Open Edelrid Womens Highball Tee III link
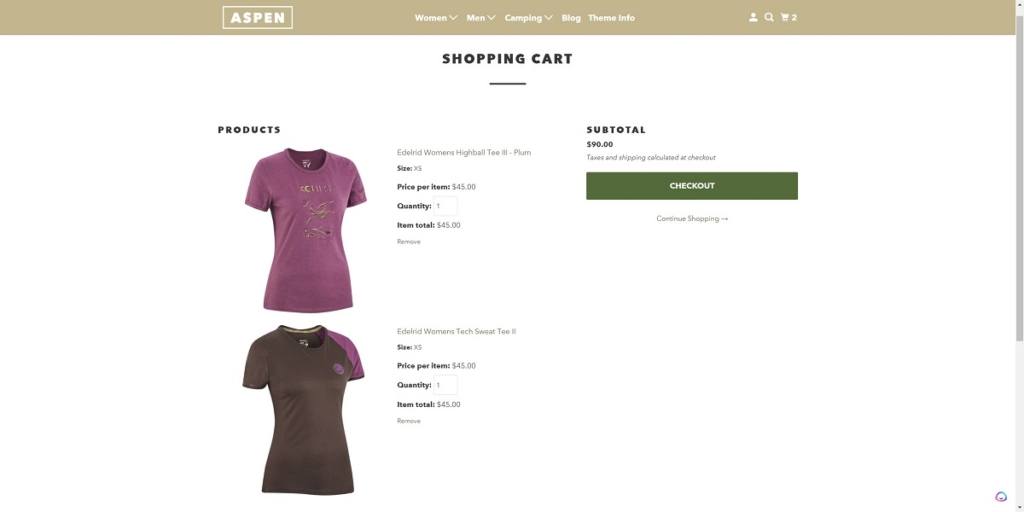The width and height of the screenshot is (1024, 512). click(x=464, y=152)
